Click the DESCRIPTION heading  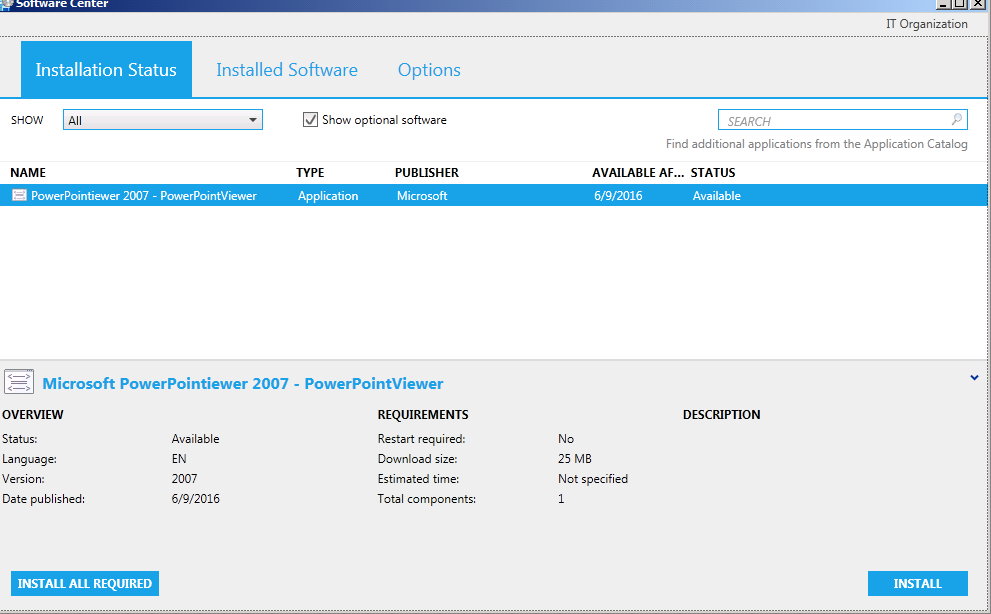click(x=721, y=415)
